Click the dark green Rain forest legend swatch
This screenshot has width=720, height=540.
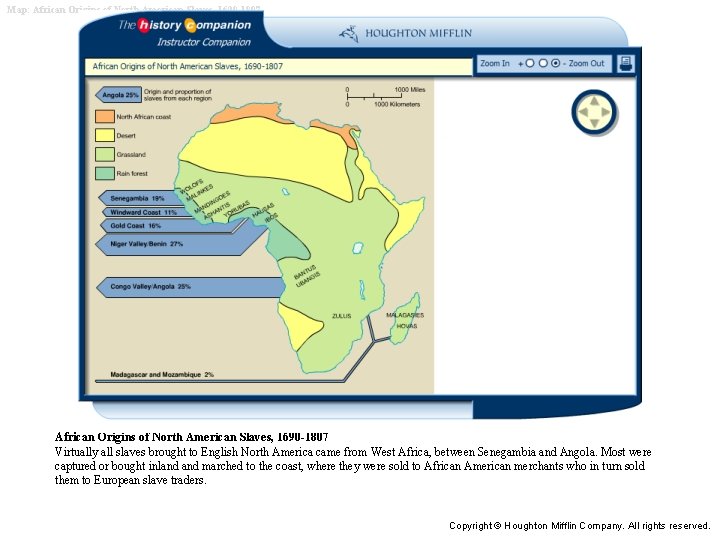tap(105, 173)
